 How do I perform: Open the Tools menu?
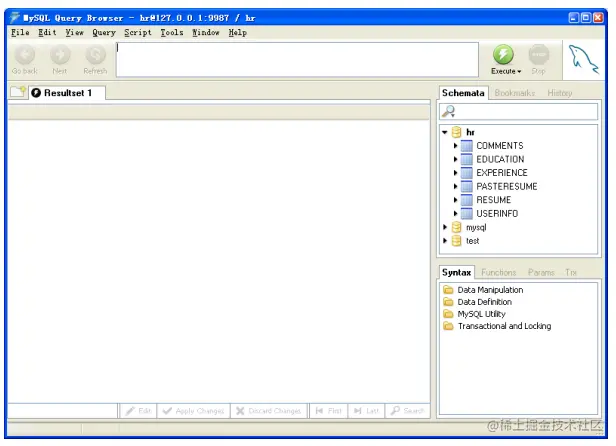[172, 33]
